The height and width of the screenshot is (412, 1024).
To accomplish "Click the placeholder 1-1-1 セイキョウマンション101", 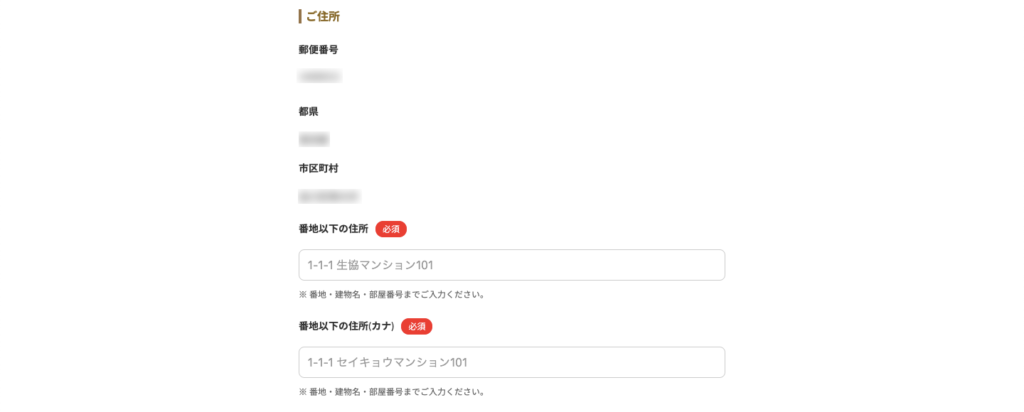I will (x=387, y=362).
